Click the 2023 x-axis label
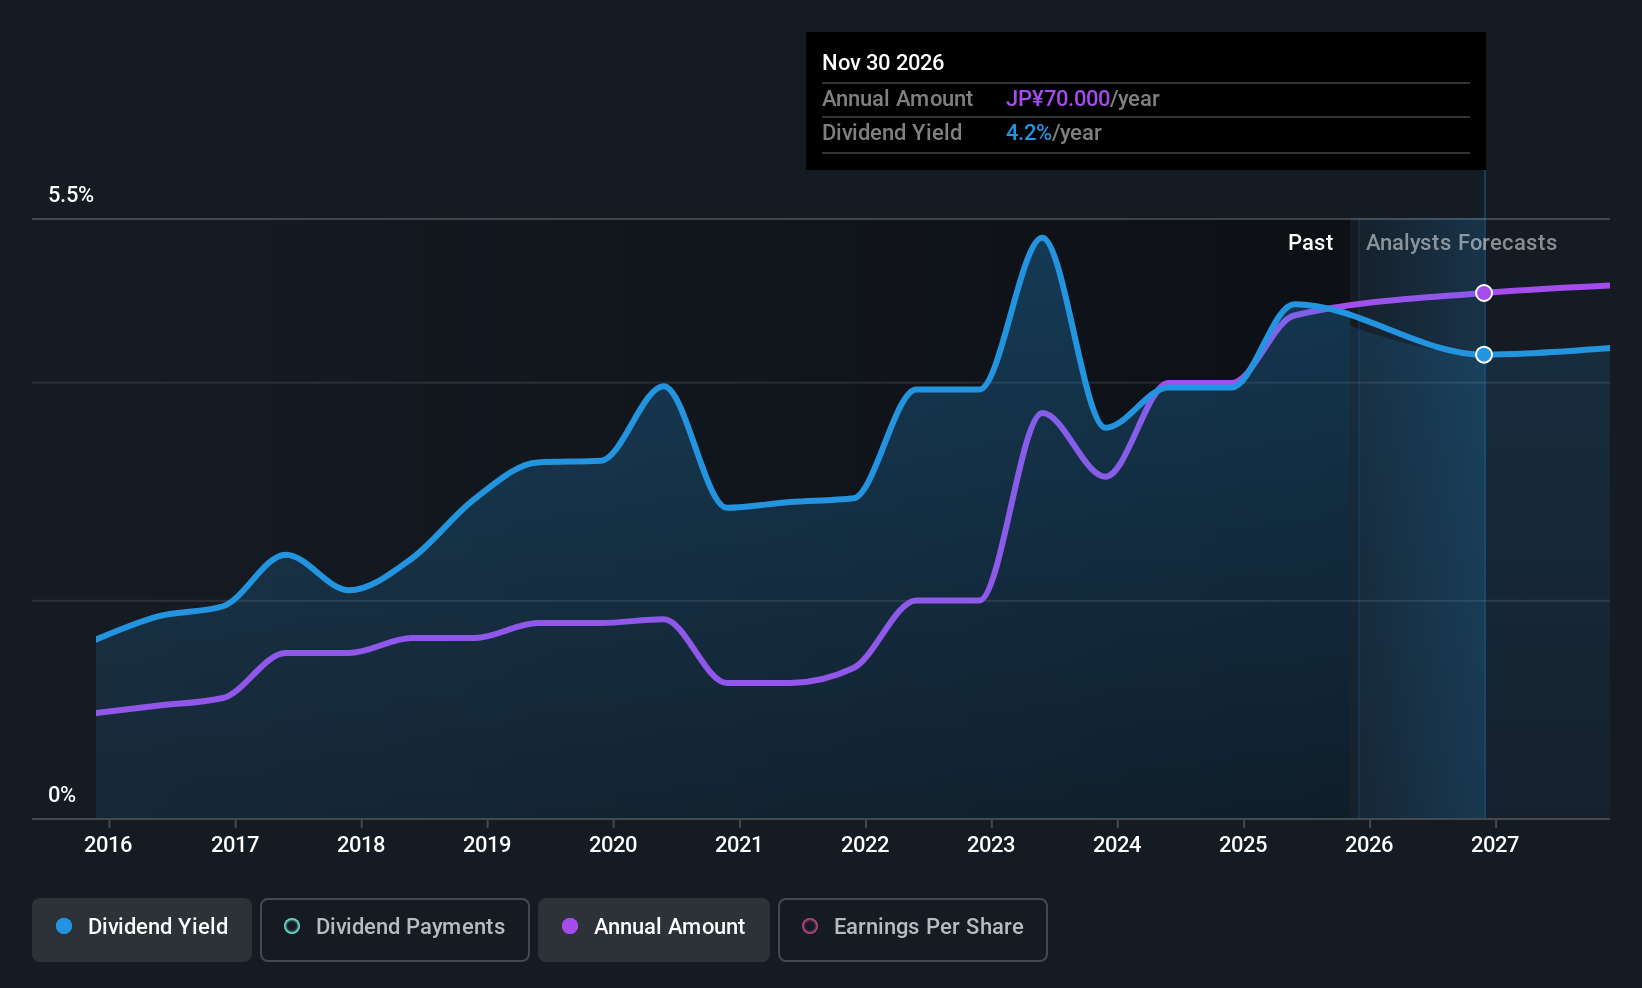1642x988 pixels. [991, 845]
